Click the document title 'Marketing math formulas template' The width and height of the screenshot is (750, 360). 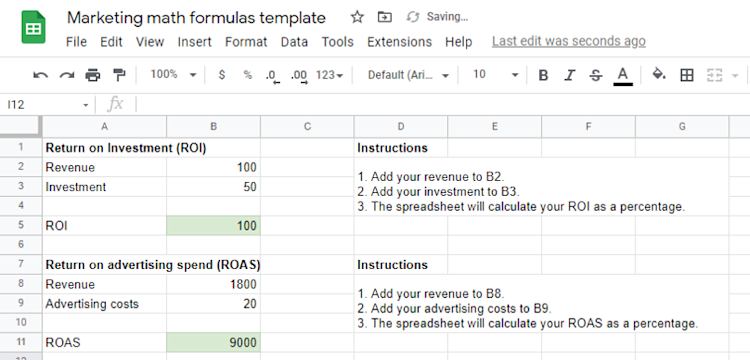point(196,18)
